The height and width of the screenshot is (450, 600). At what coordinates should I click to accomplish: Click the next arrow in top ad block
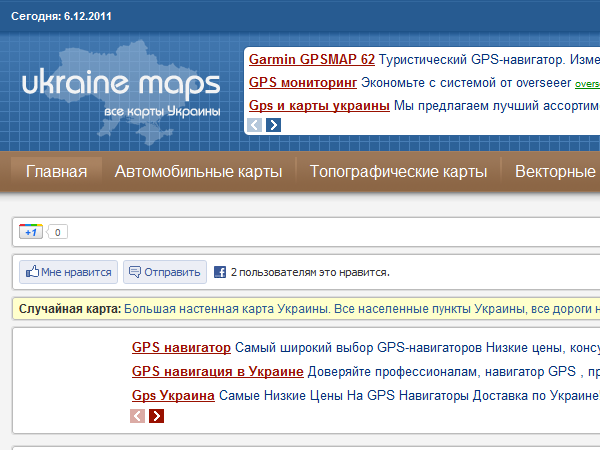point(273,125)
